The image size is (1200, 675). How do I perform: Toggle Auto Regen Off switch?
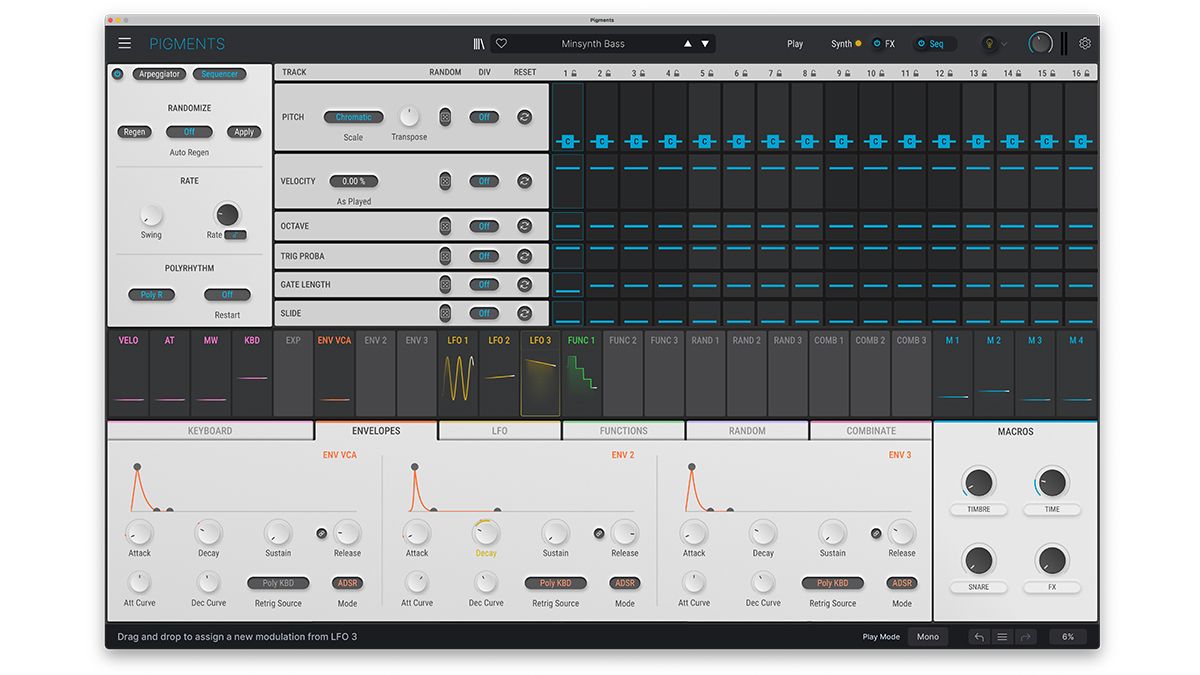tap(189, 132)
